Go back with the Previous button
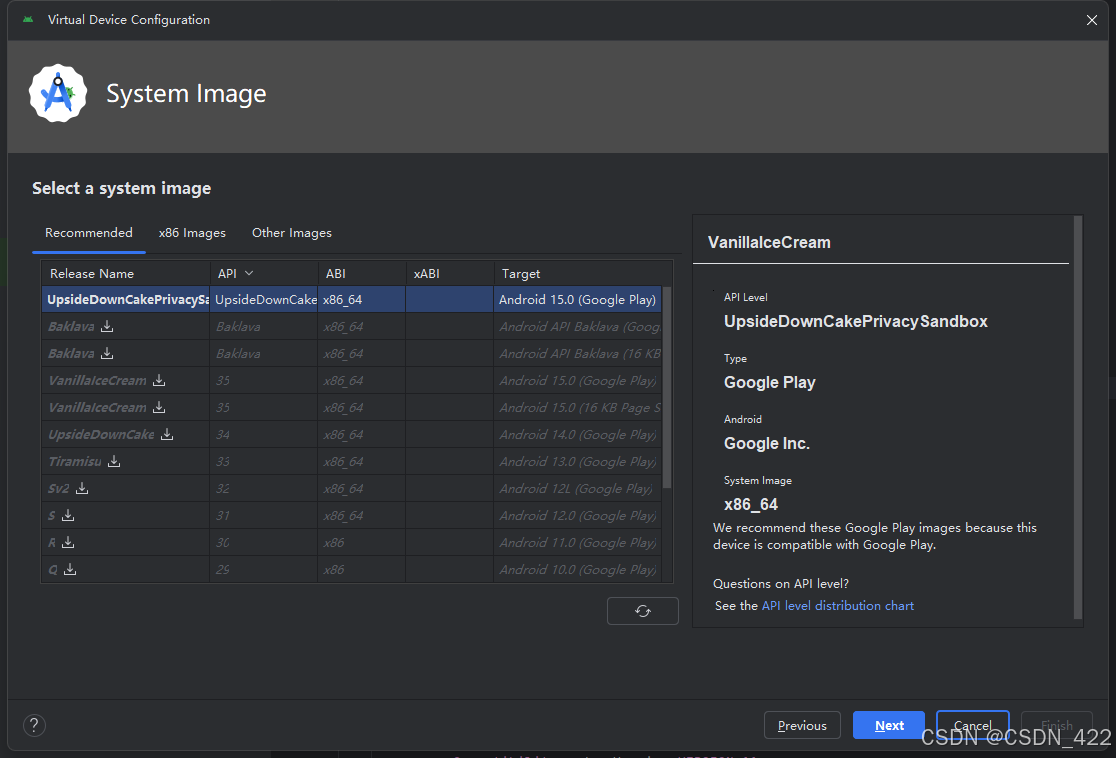1116x758 pixels. (802, 726)
